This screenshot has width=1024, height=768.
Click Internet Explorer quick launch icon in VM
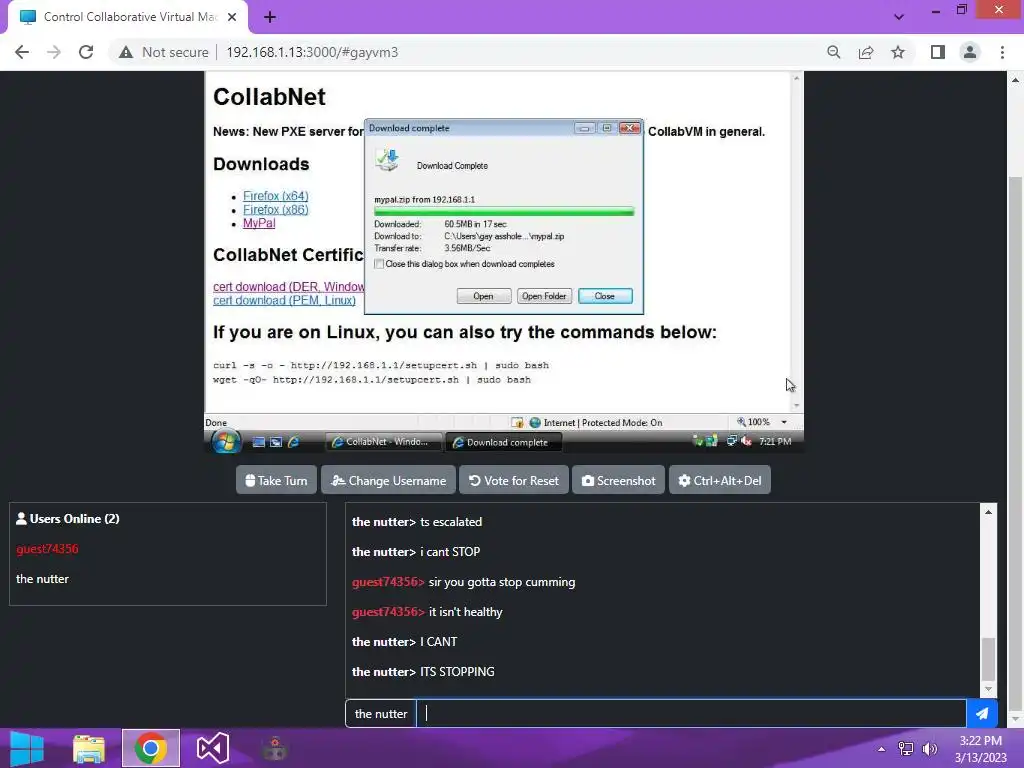(294, 442)
